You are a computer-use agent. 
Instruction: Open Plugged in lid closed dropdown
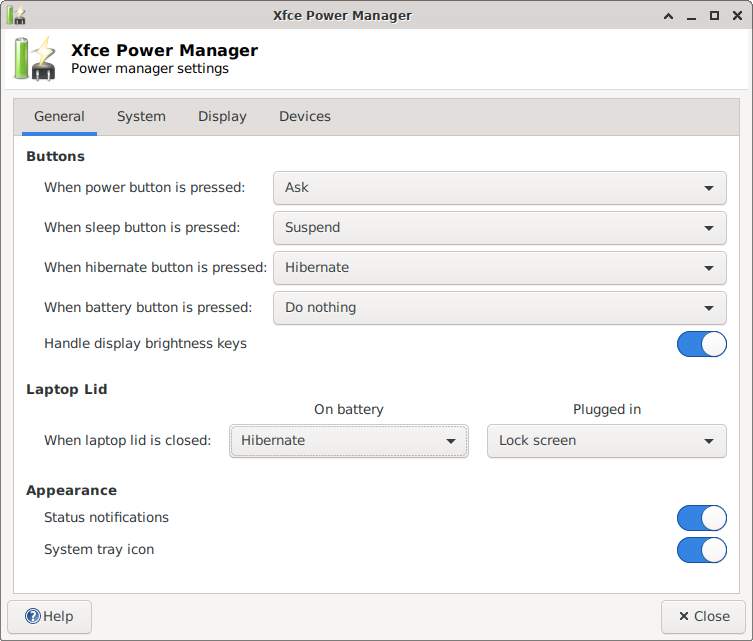pos(607,441)
